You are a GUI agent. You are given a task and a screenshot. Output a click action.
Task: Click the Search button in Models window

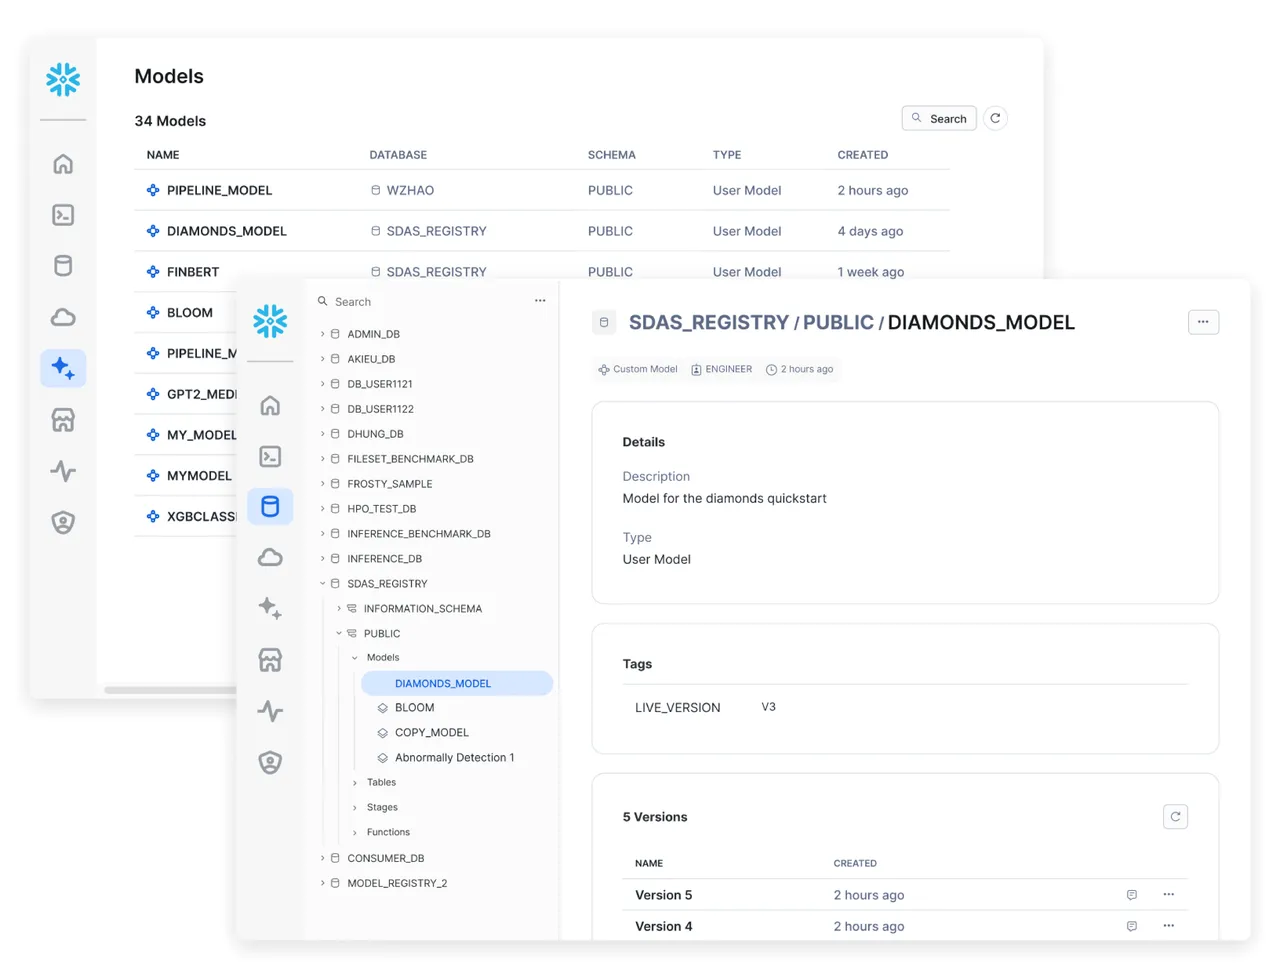(x=939, y=118)
